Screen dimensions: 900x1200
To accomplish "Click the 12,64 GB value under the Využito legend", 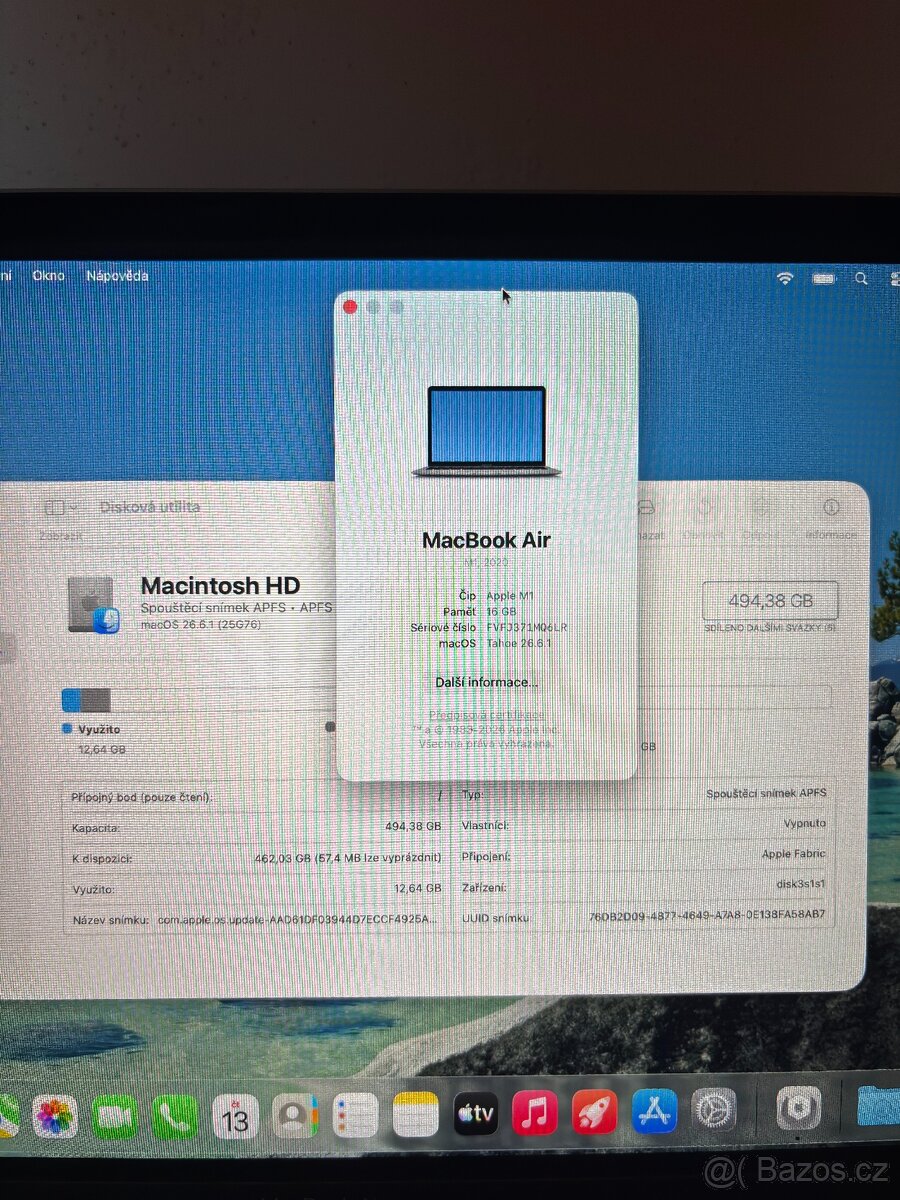I will coord(102,749).
